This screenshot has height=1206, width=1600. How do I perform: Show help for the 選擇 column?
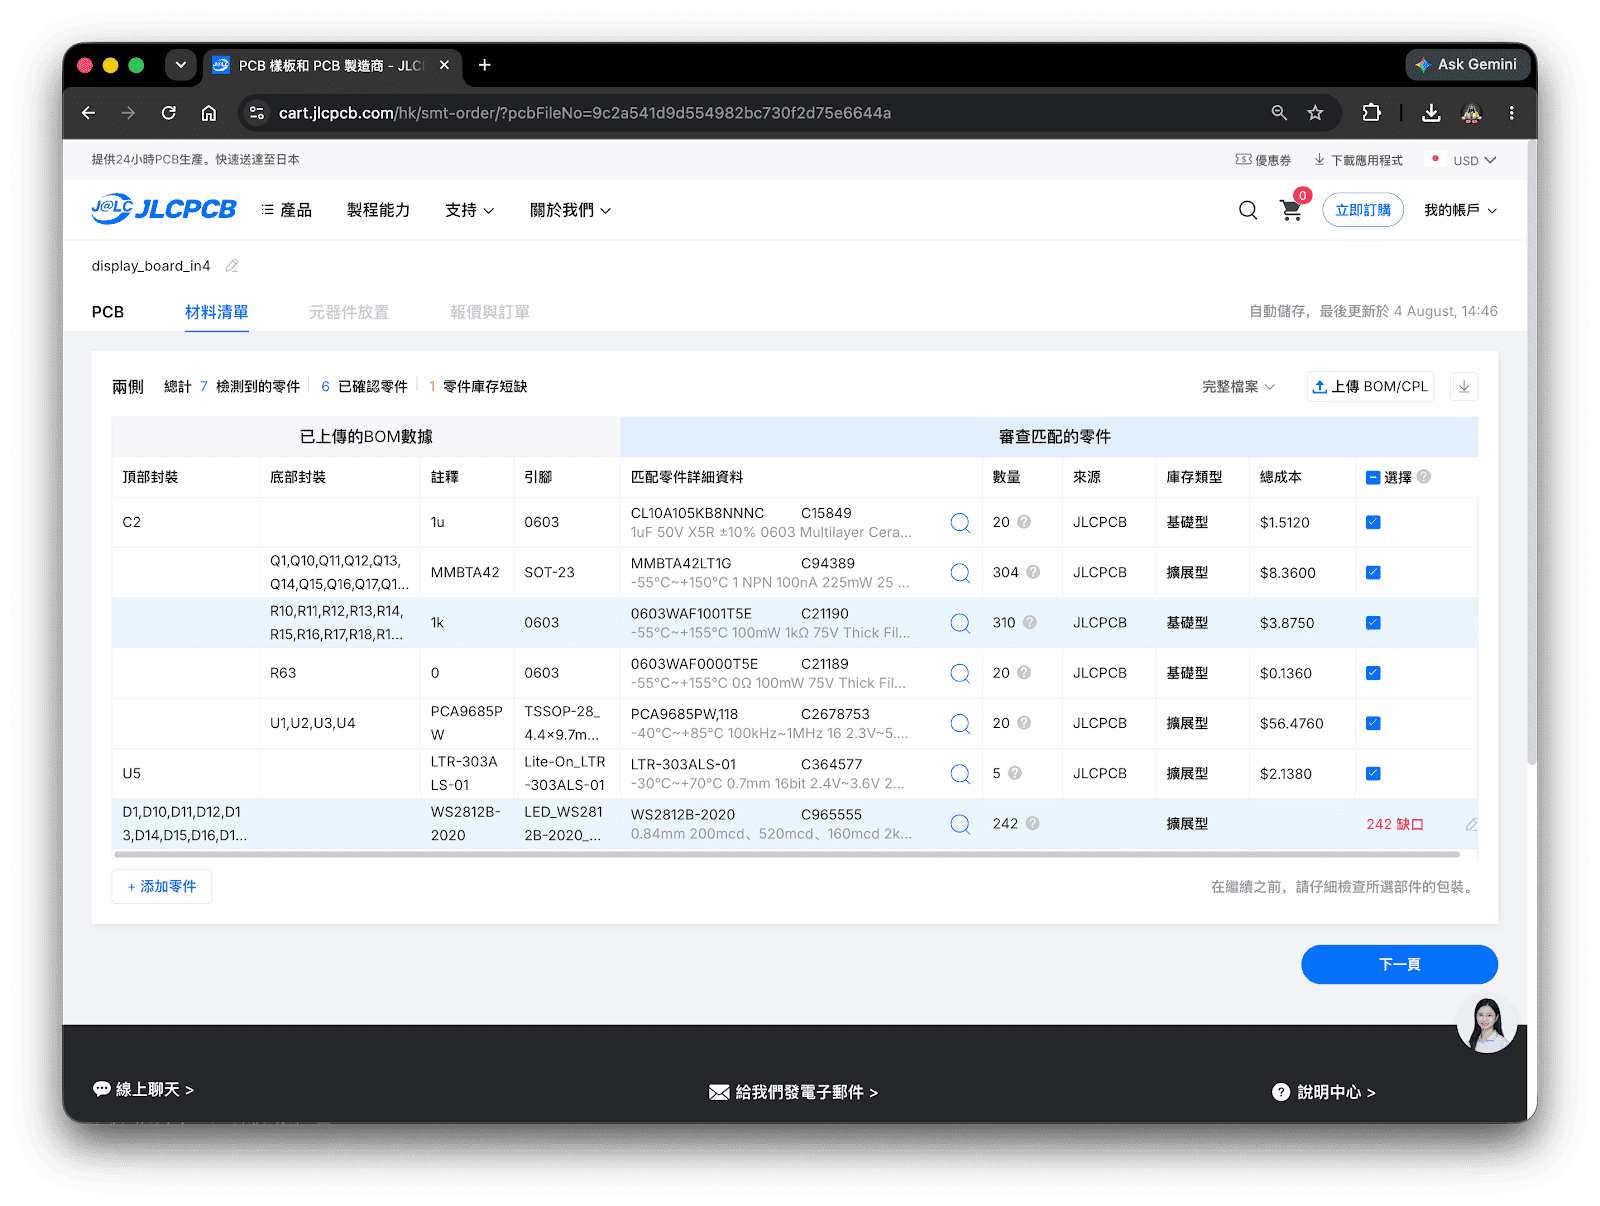1424,477
